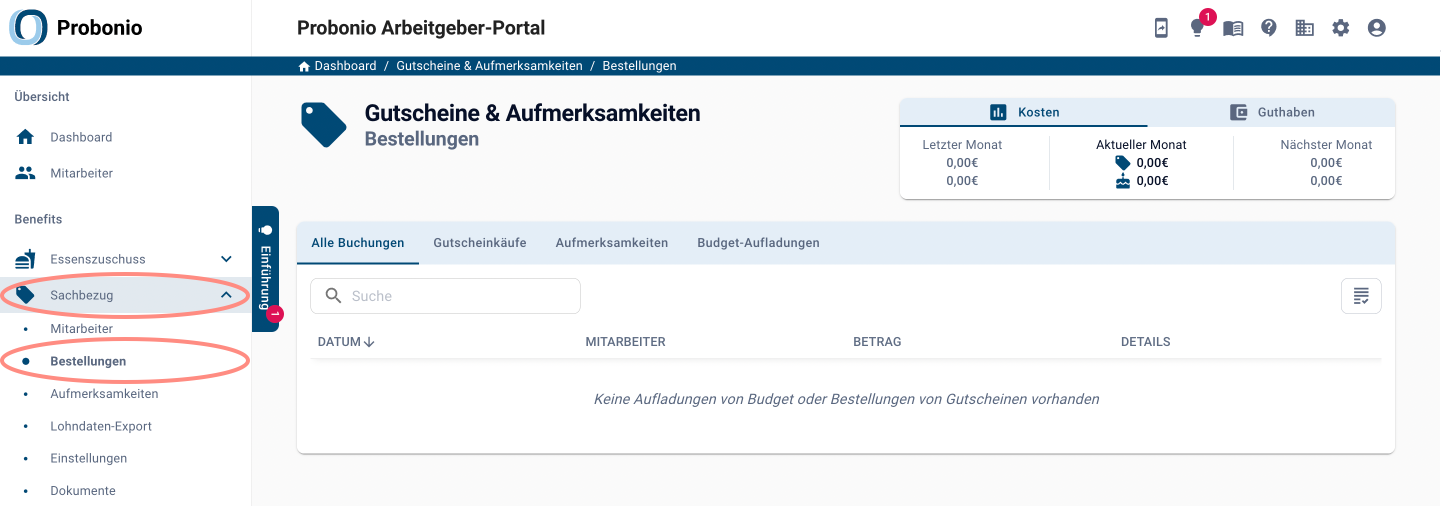Open the handbook book icon

click(x=1233, y=28)
